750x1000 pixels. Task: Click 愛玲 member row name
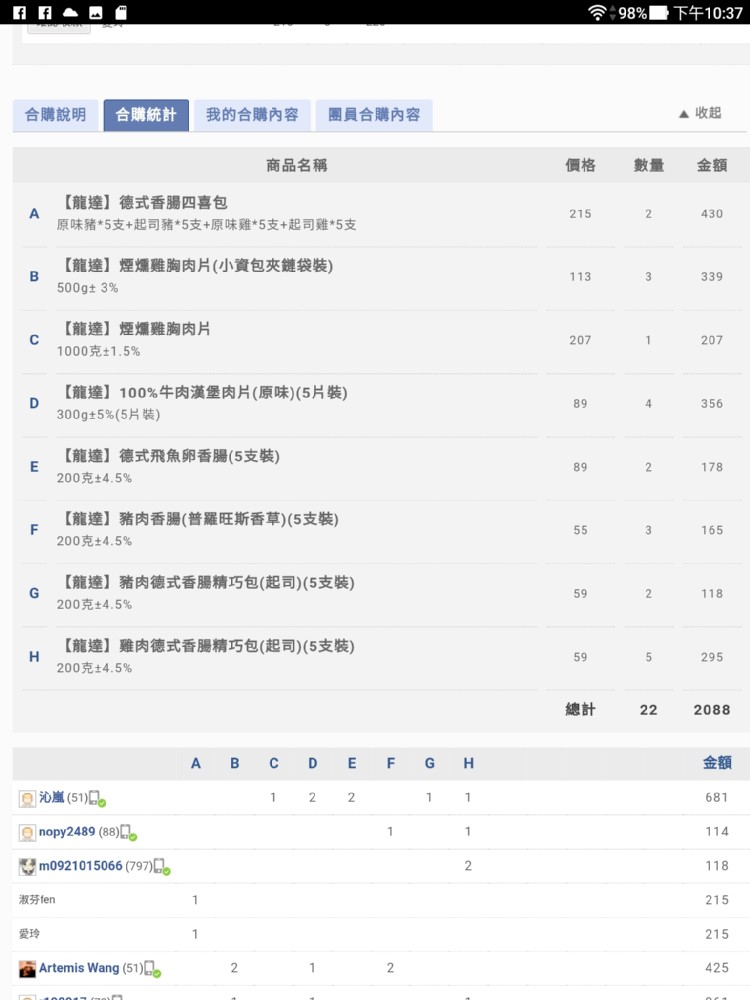(x=29, y=934)
